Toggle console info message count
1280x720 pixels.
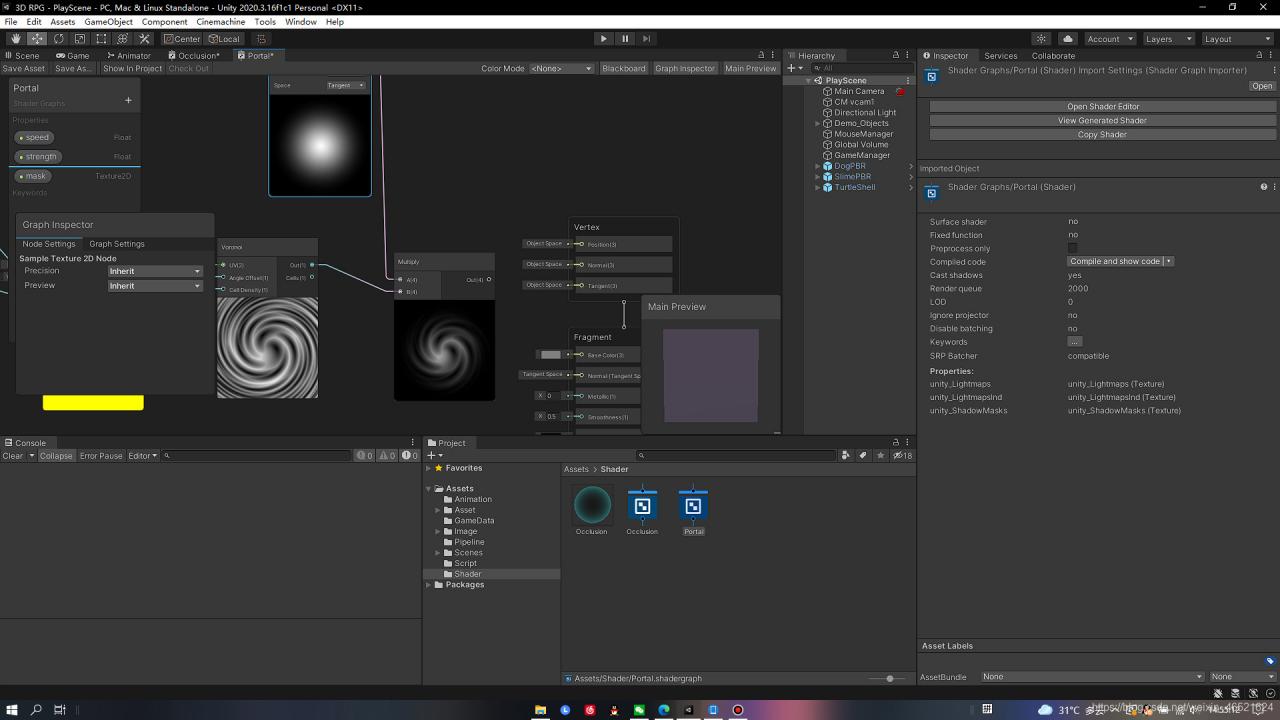[365, 455]
